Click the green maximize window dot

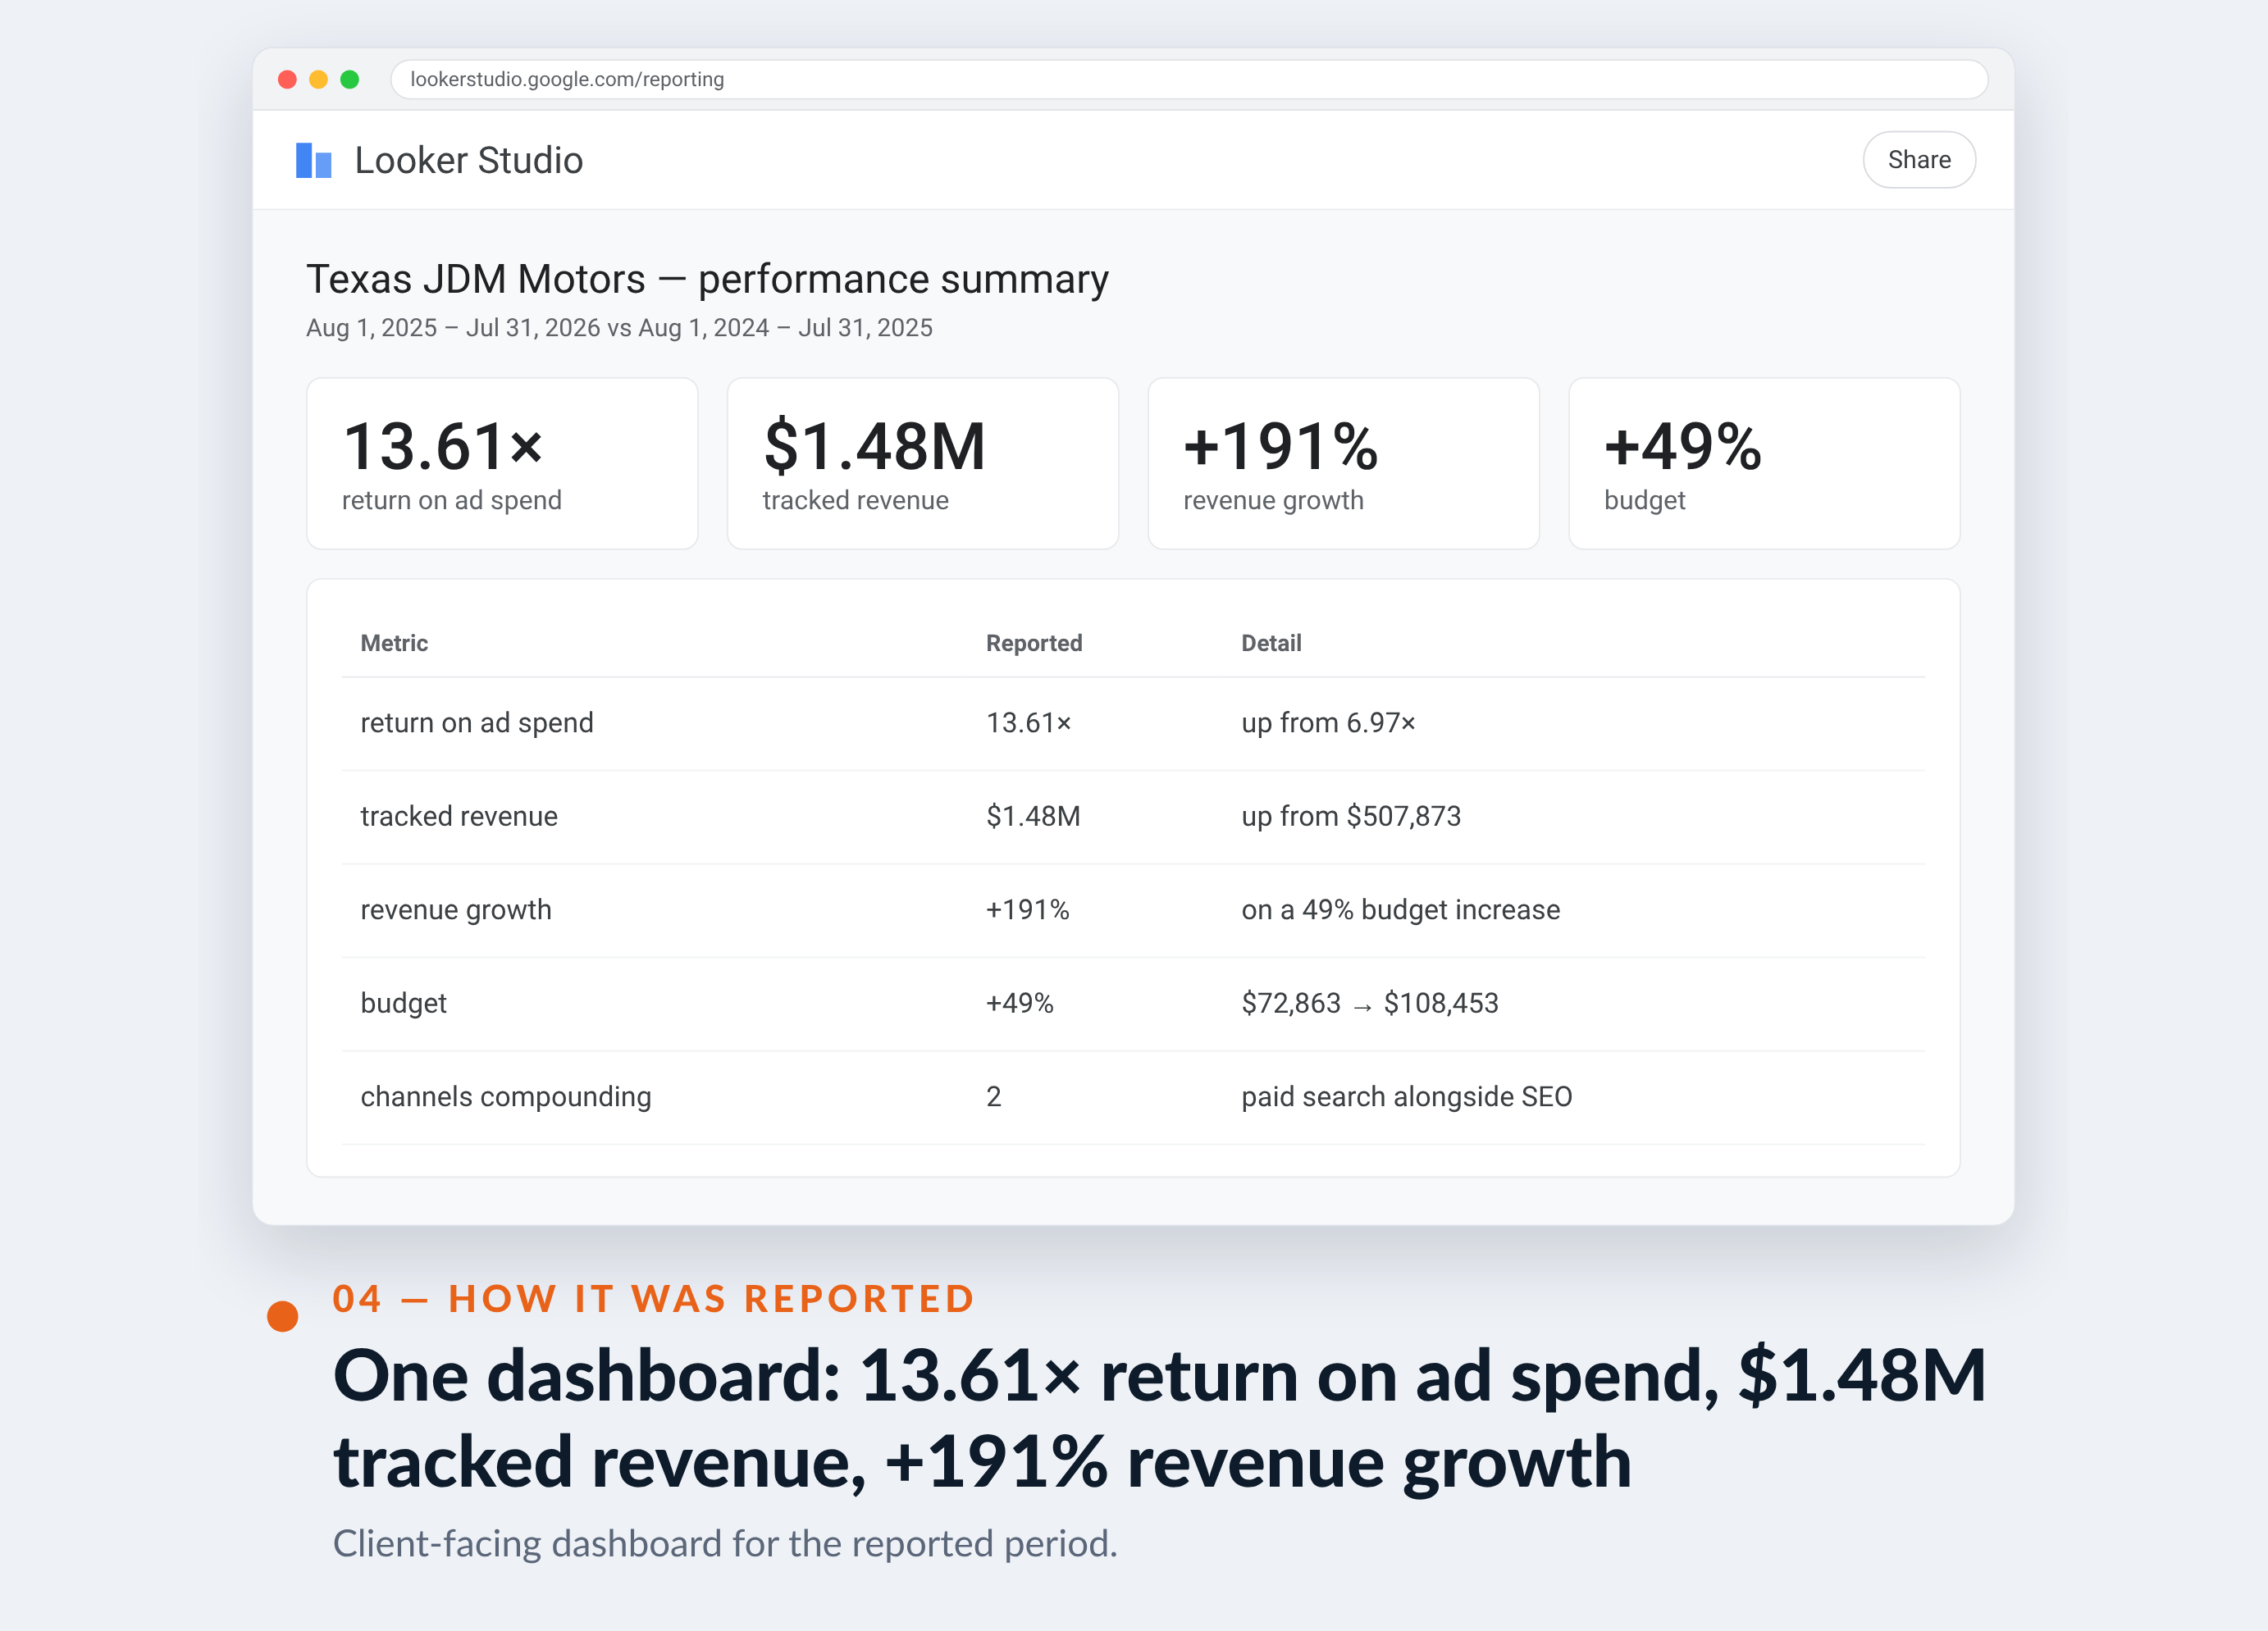point(349,79)
